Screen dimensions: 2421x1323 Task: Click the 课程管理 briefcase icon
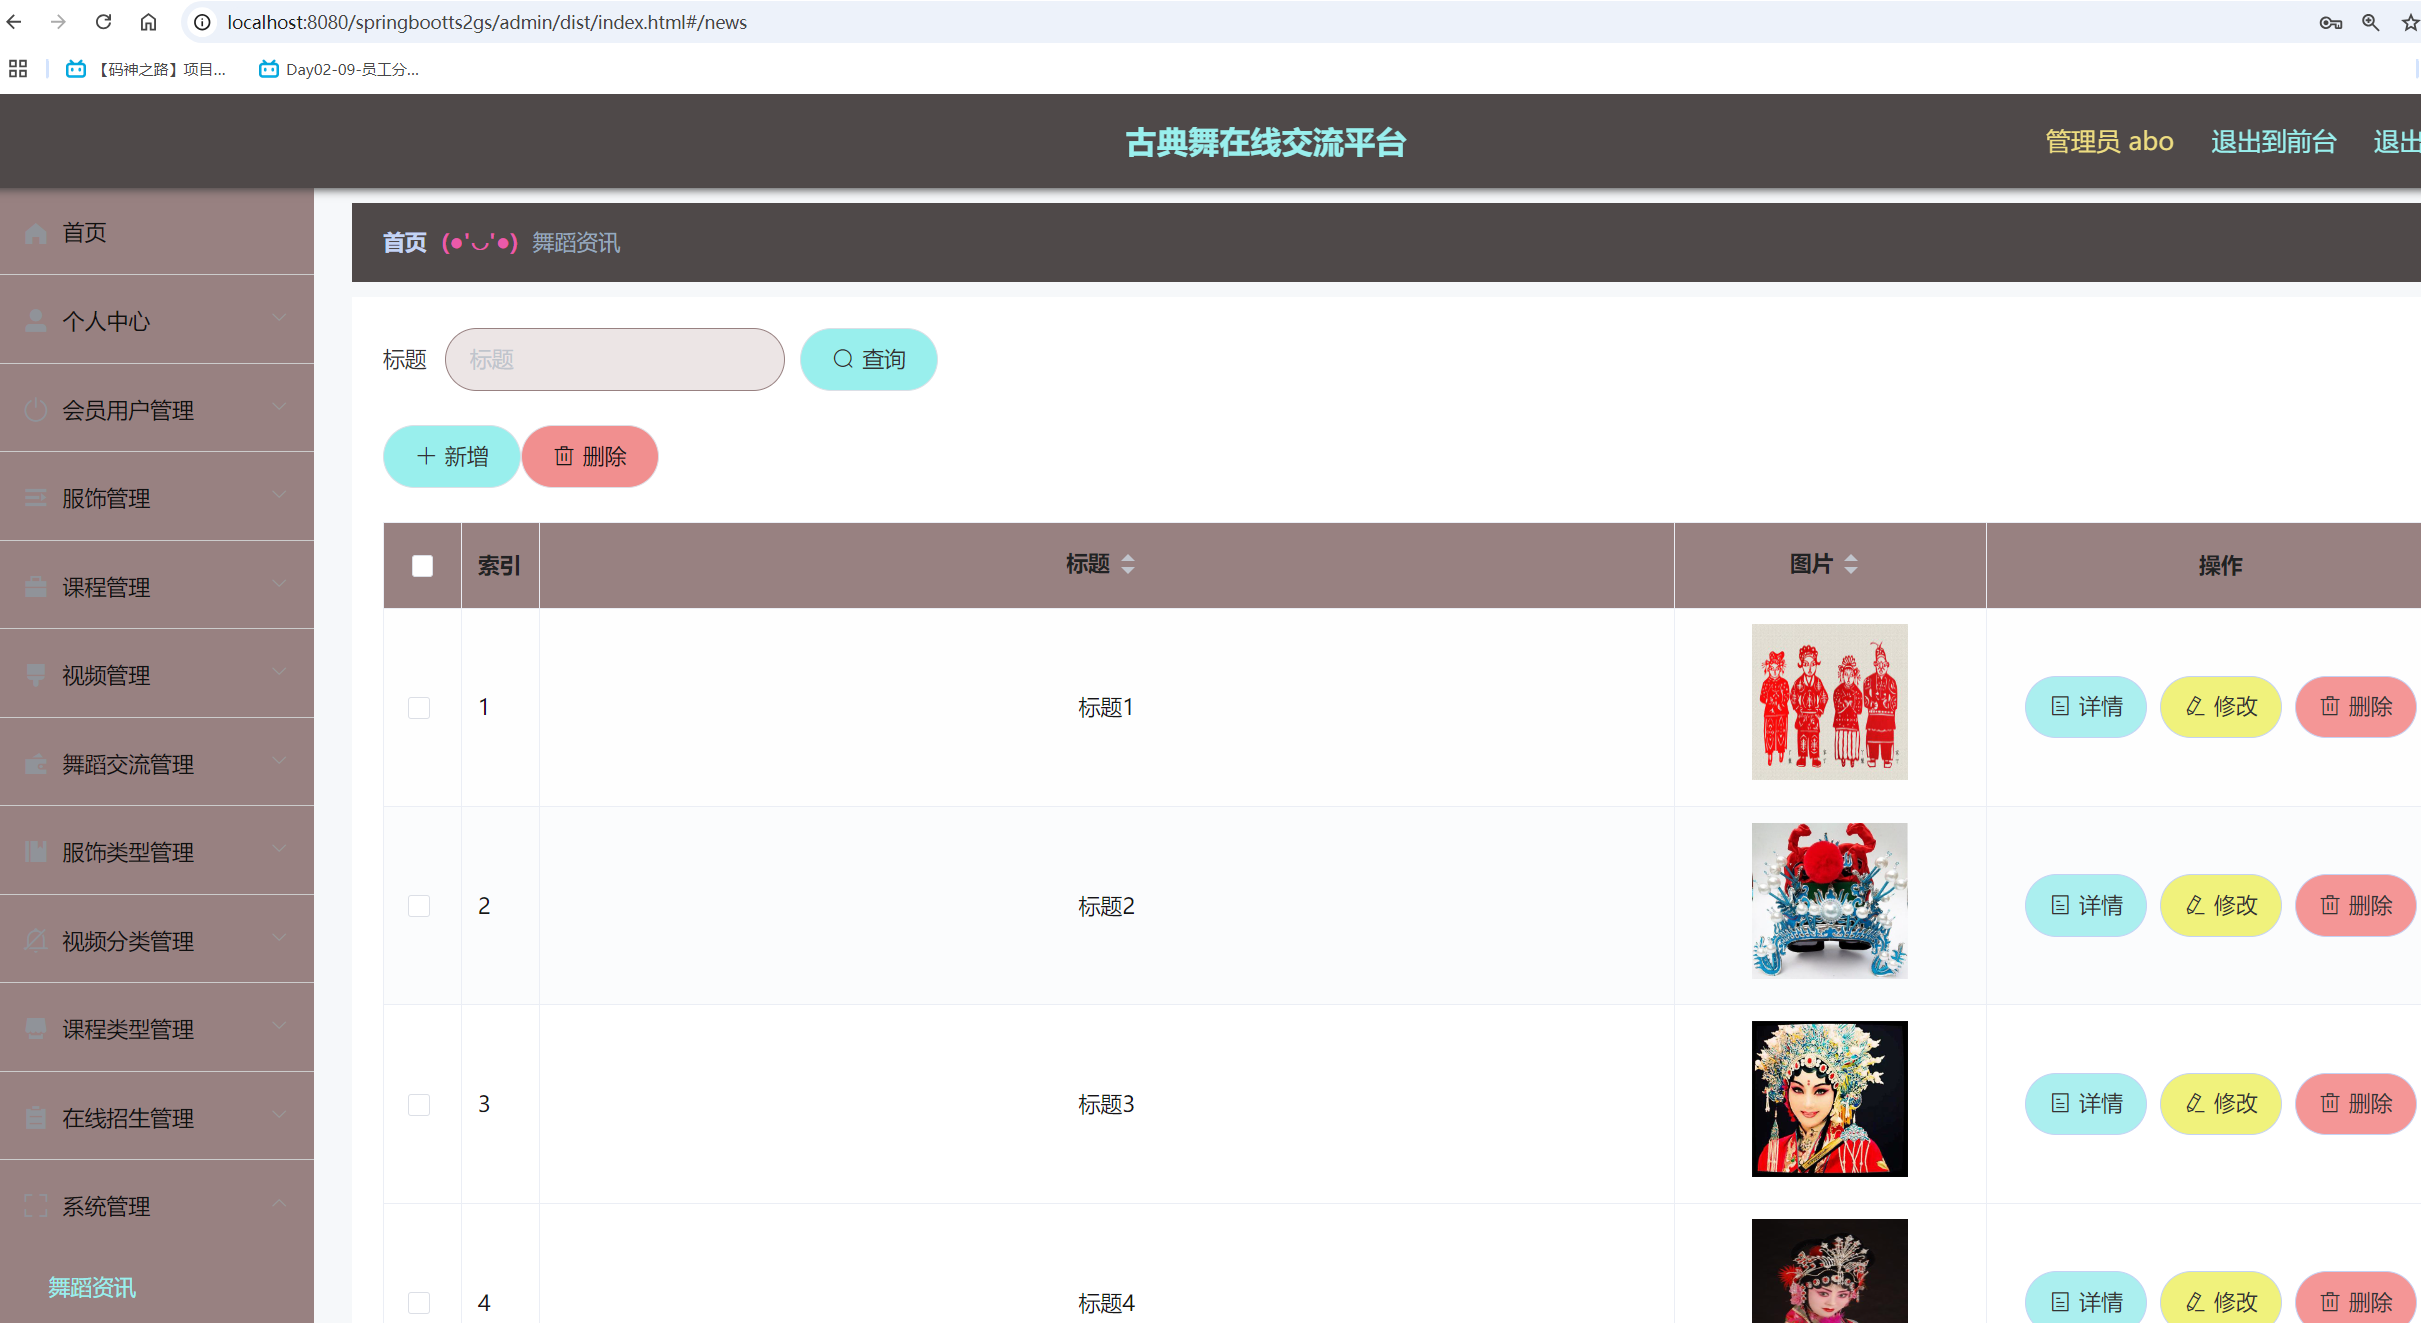[36, 587]
